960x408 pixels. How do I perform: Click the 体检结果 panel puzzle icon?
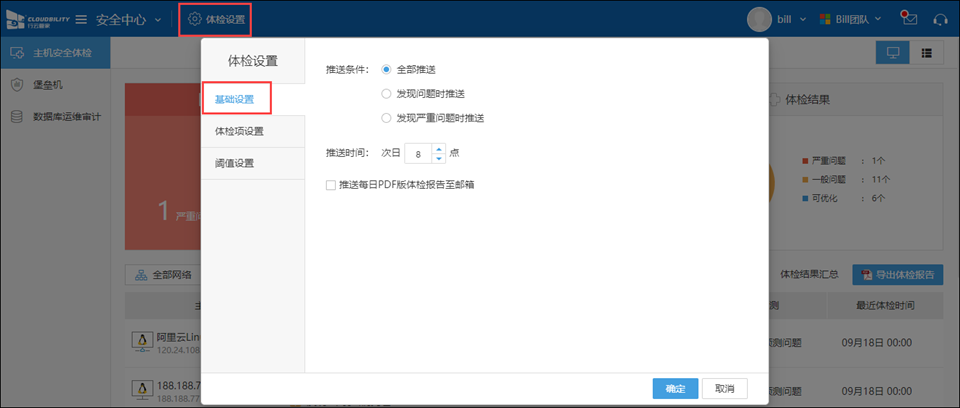coord(773,100)
